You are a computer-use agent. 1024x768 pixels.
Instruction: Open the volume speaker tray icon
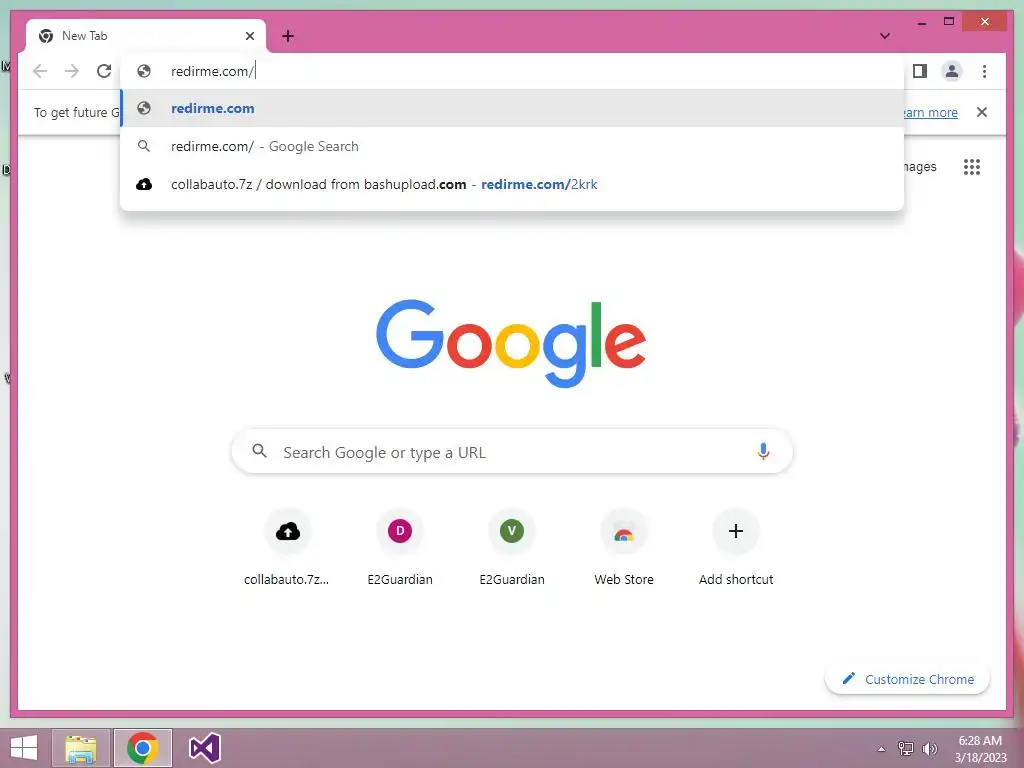tap(929, 748)
